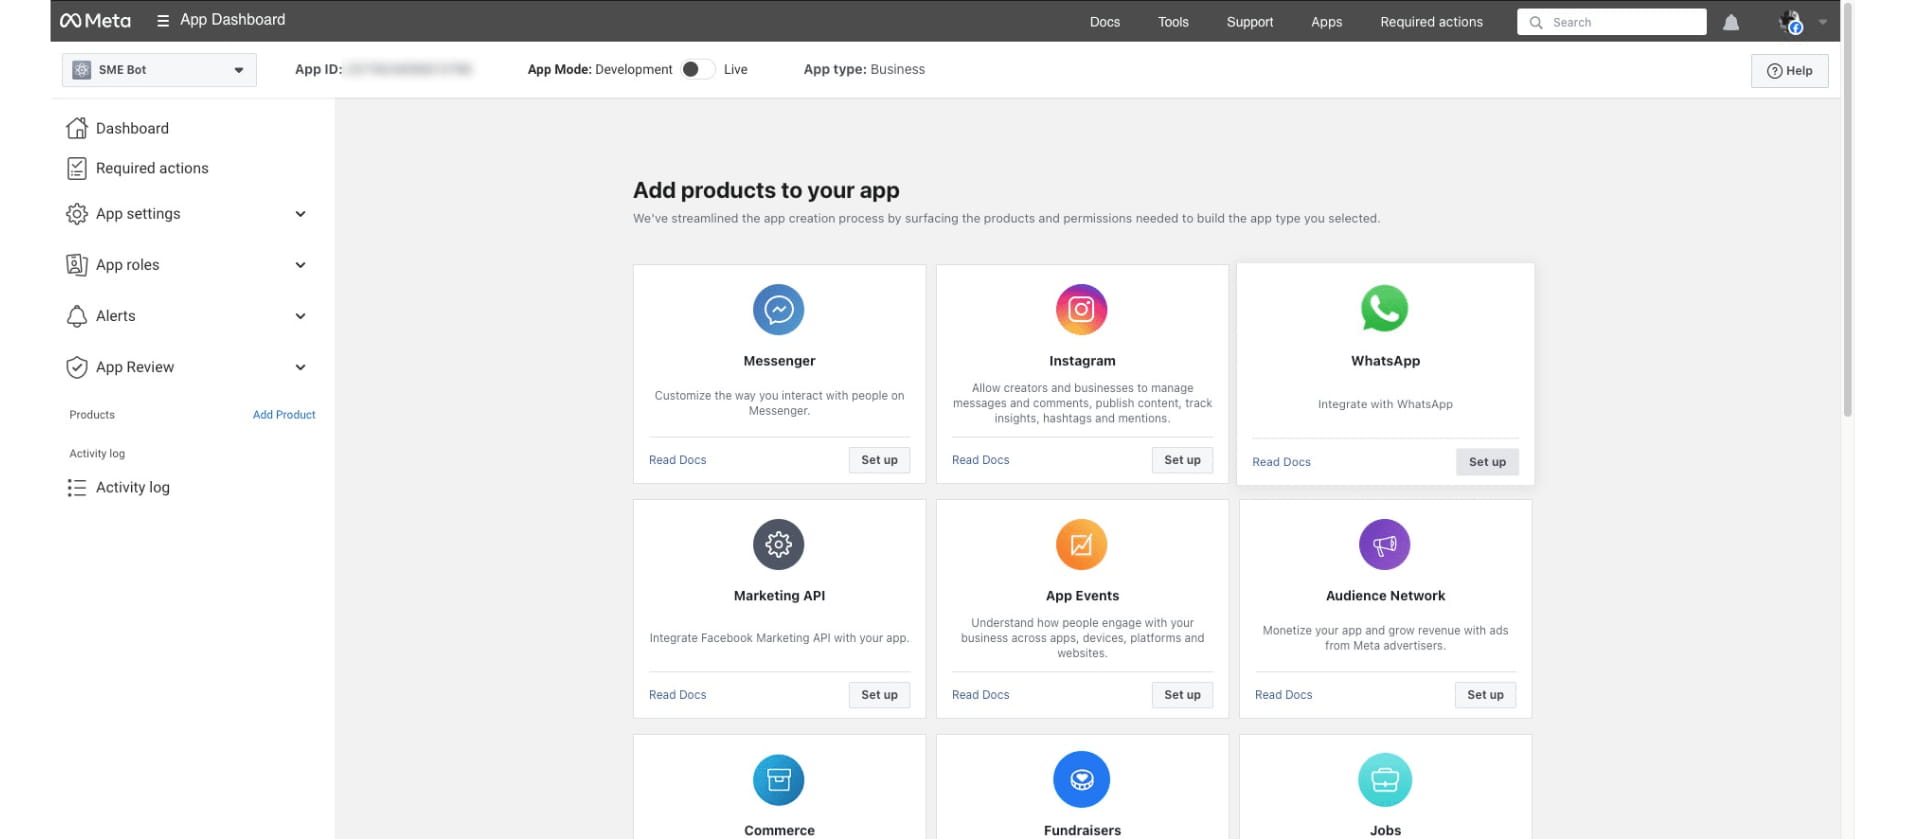The height and width of the screenshot is (839, 1905).
Task: Click the App roles badge icon
Action: (77, 265)
